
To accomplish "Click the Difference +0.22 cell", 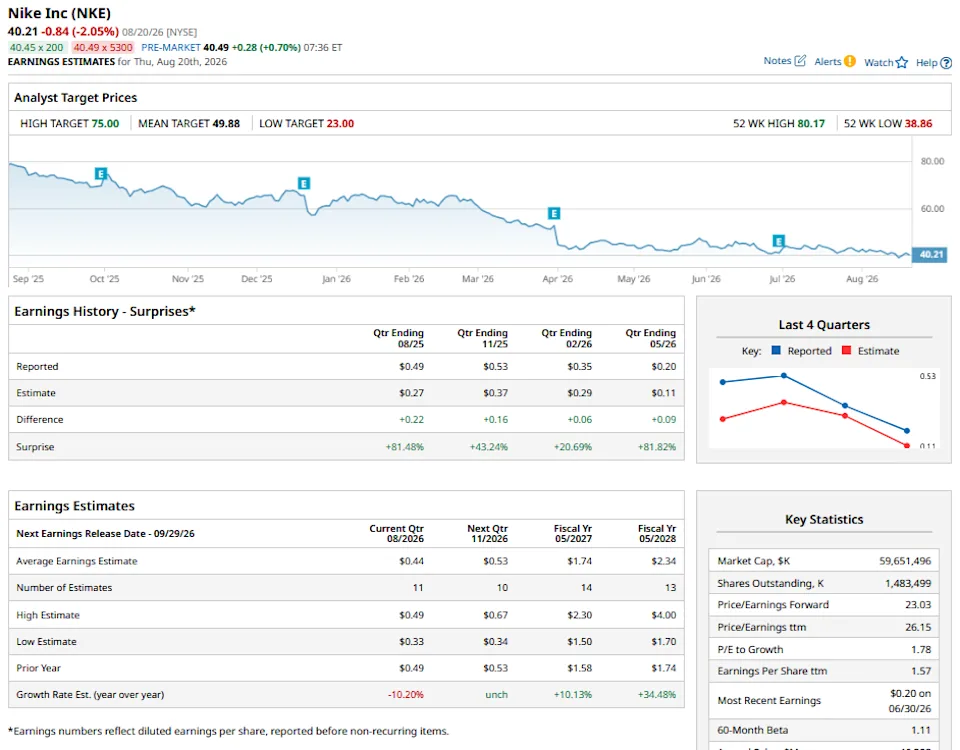I will click(411, 419).
